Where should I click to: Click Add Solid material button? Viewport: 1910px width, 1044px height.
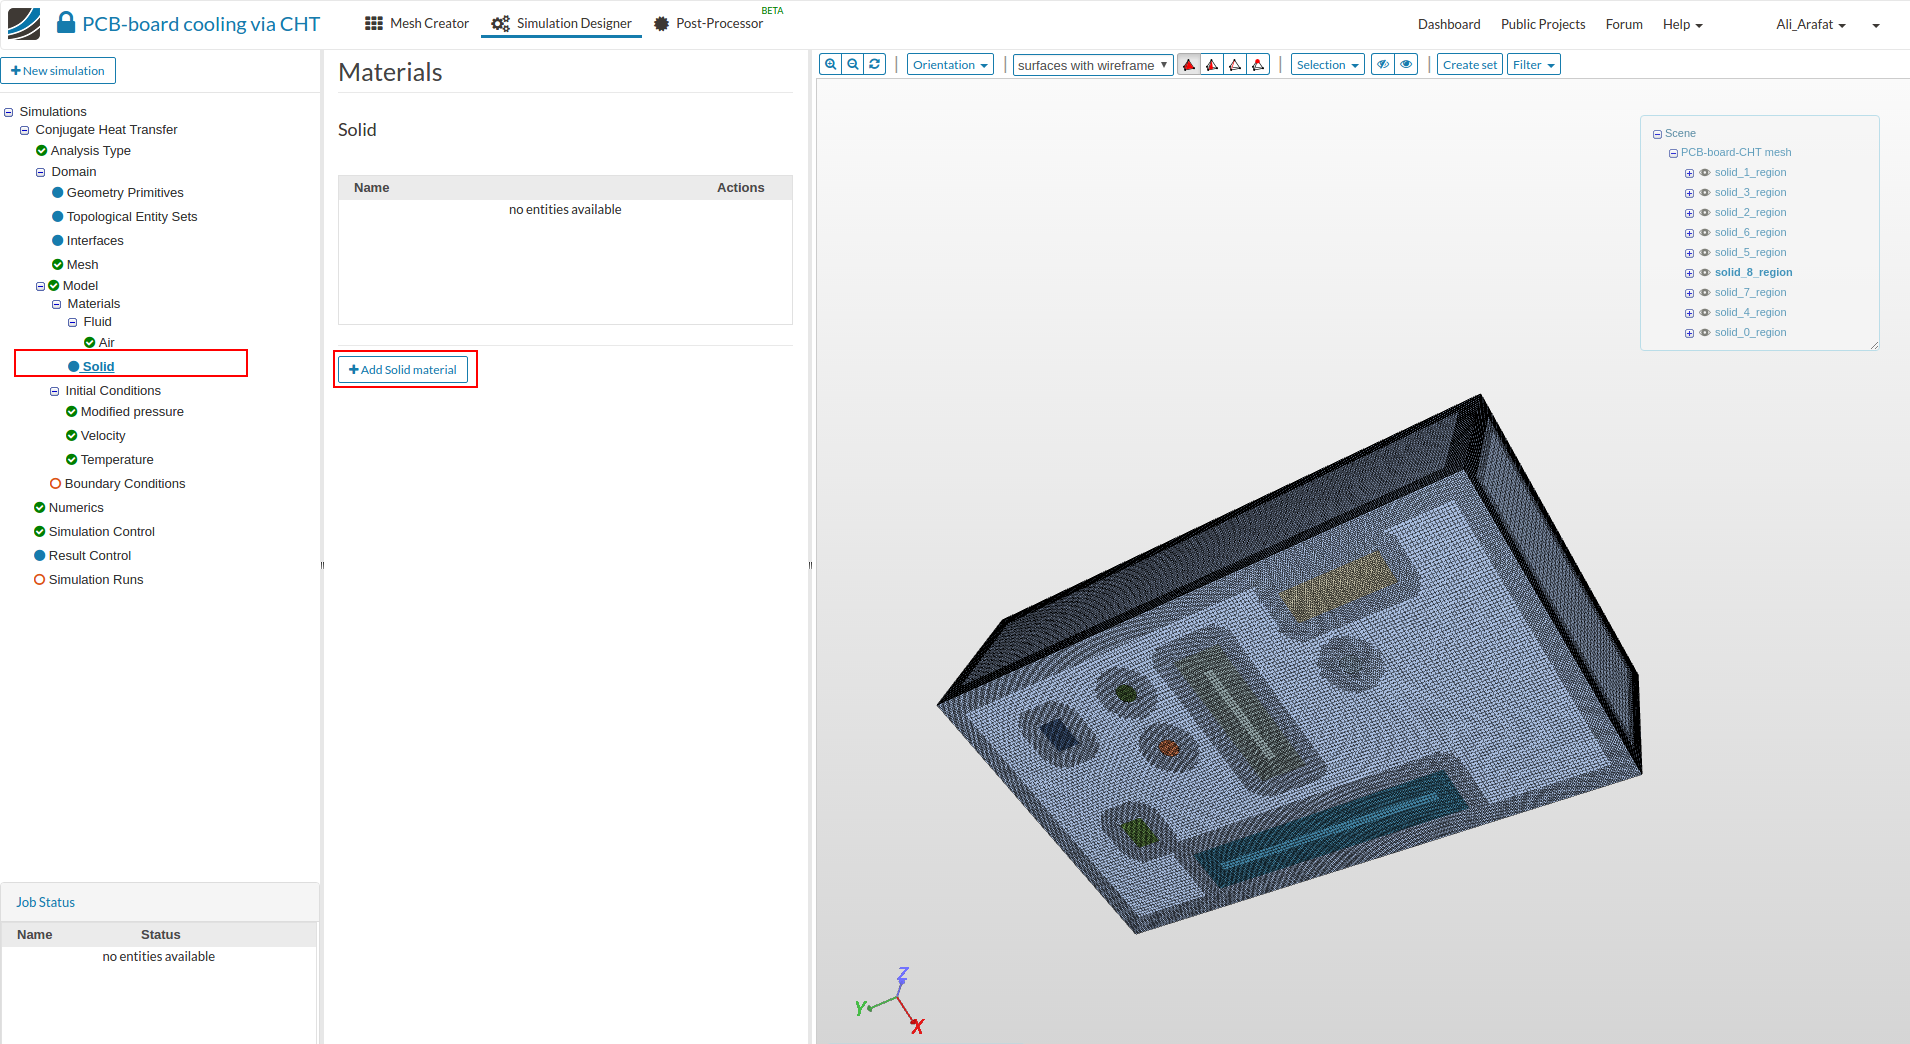tap(403, 370)
